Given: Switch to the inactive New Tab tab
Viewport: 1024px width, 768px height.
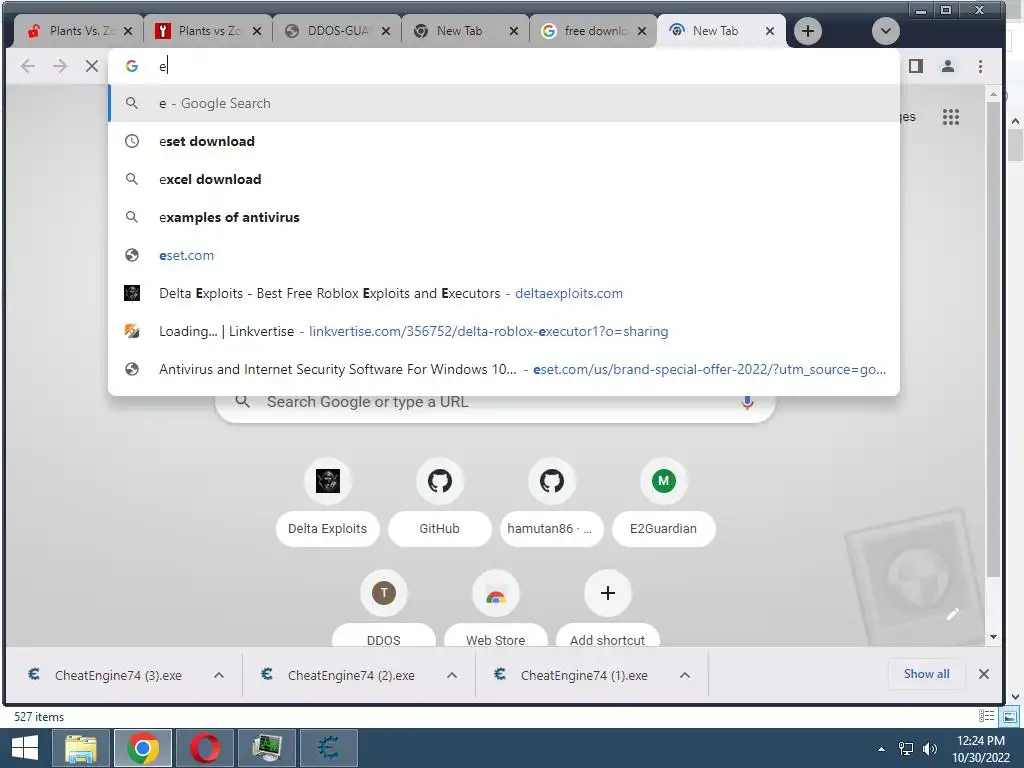Looking at the screenshot, I should (x=464, y=31).
